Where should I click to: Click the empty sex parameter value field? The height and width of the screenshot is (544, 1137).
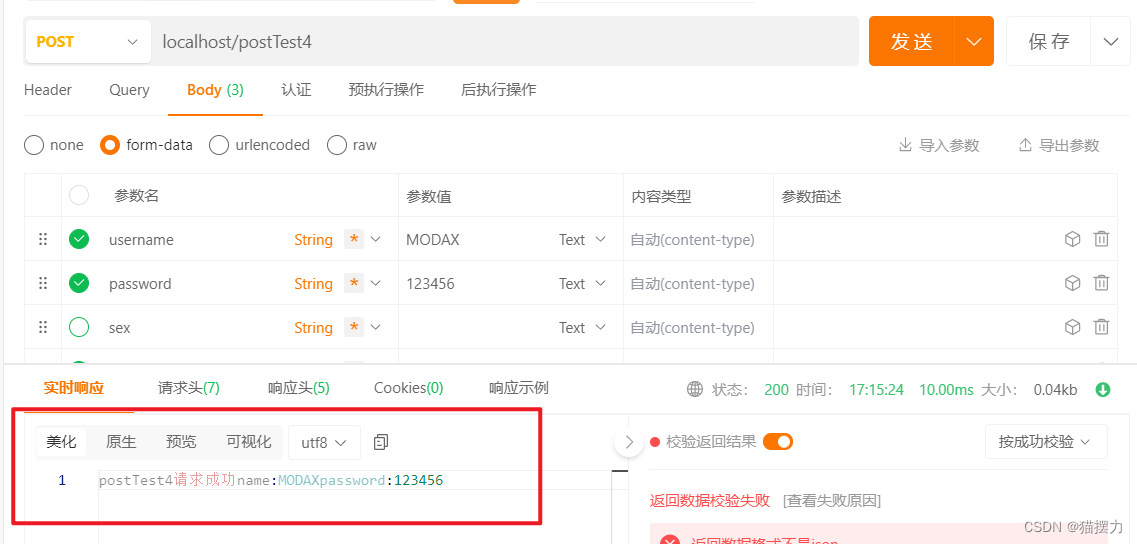coord(477,328)
